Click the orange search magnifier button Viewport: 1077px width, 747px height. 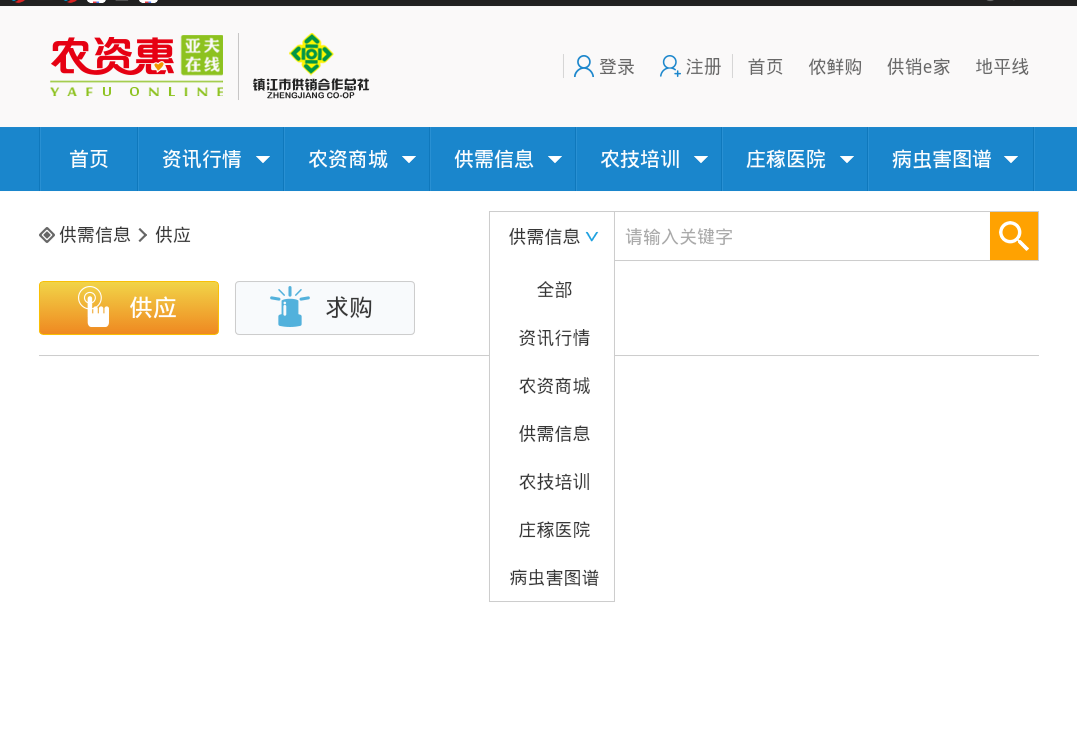pyautogui.click(x=1014, y=236)
